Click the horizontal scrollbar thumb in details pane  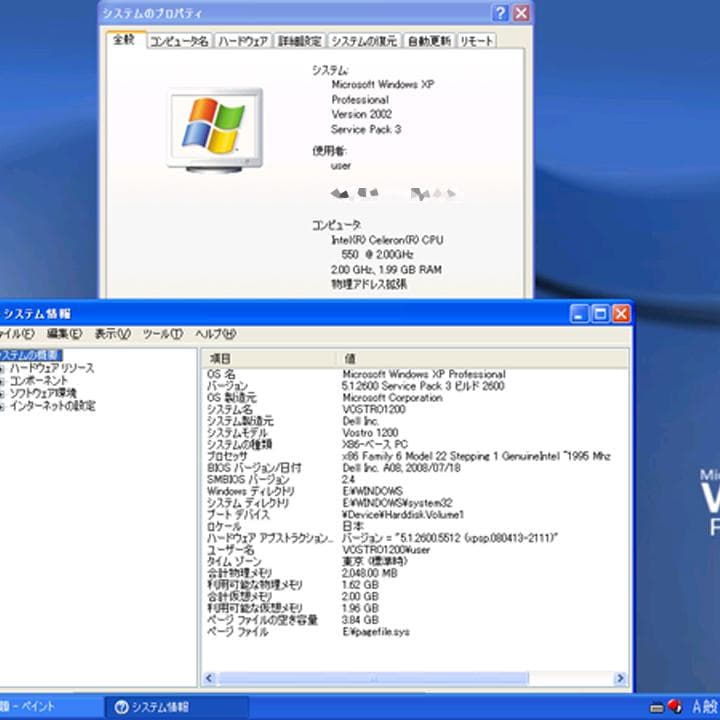pyautogui.click(x=373, y=678)
